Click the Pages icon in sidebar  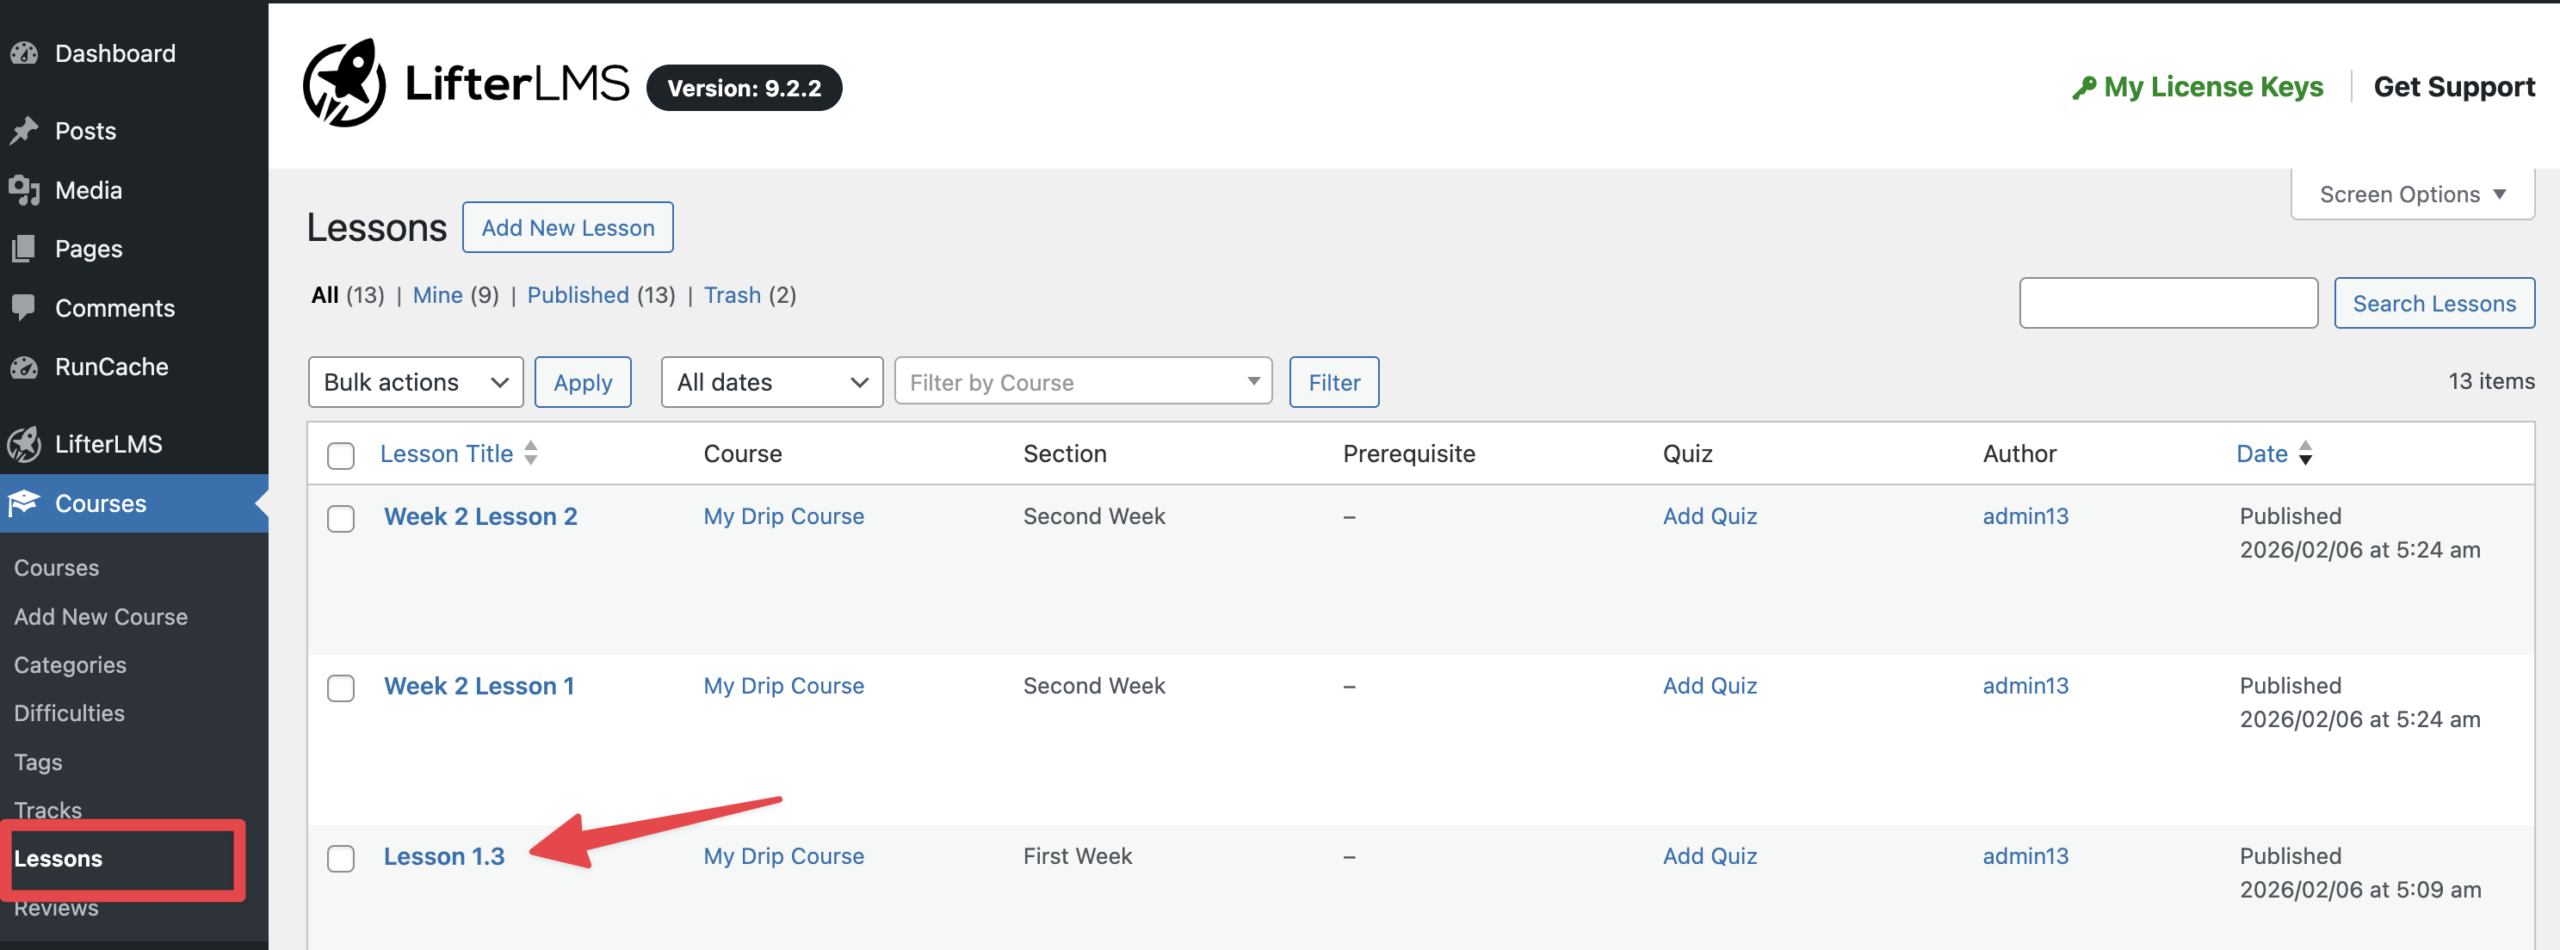pos(24,249)
